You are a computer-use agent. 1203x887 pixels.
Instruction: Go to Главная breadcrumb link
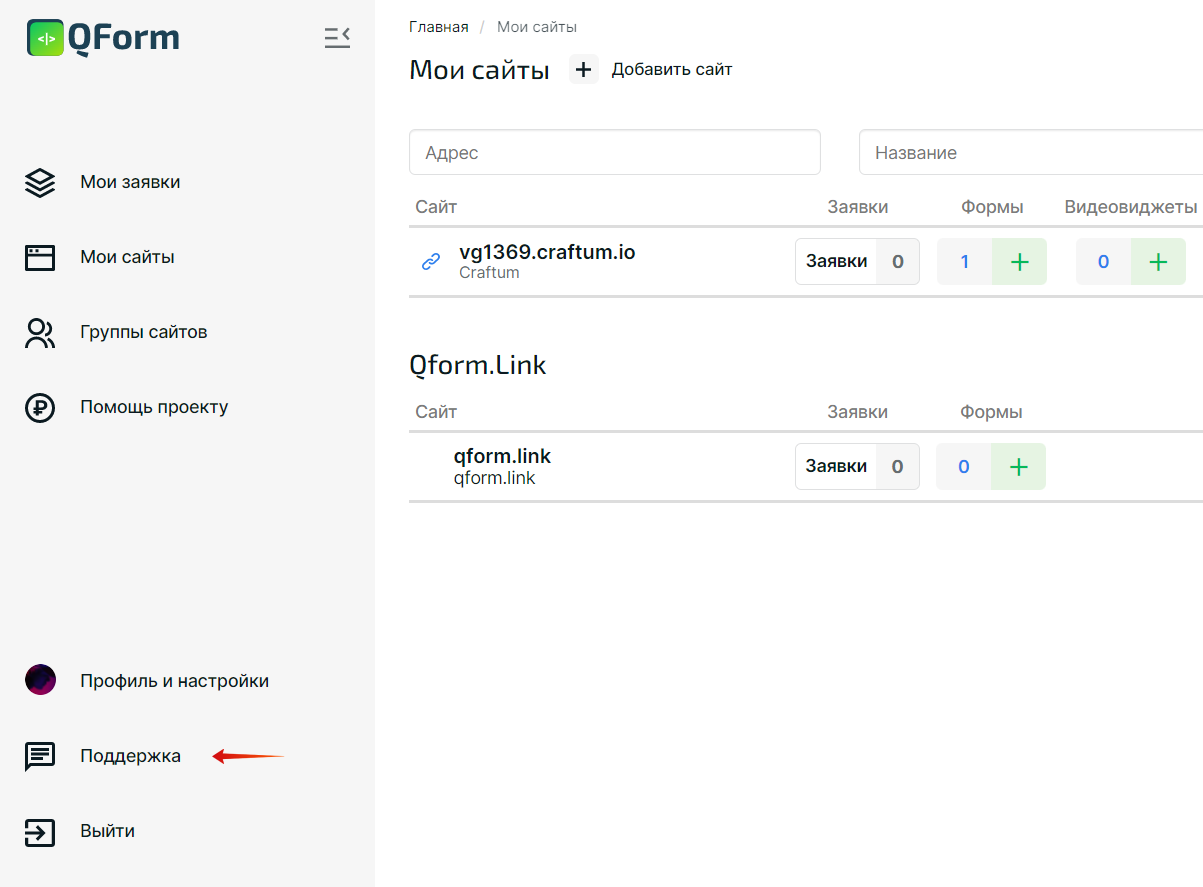439,27
